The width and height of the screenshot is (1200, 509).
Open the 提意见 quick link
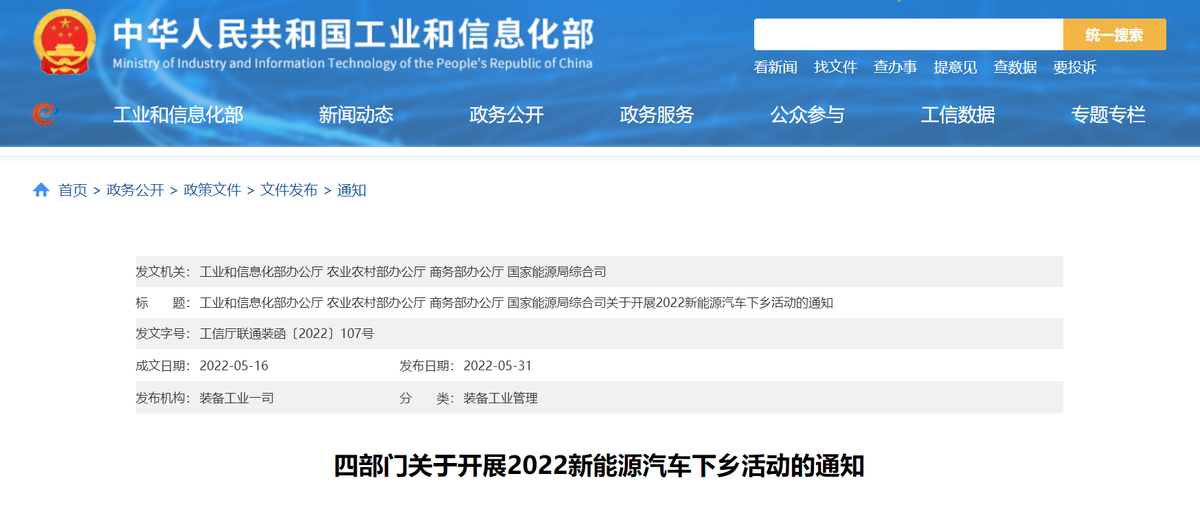955,67
